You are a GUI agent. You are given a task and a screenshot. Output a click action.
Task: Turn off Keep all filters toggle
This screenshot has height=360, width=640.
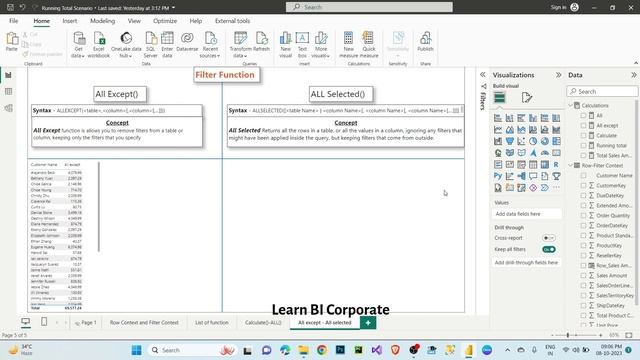click(549, 249)
